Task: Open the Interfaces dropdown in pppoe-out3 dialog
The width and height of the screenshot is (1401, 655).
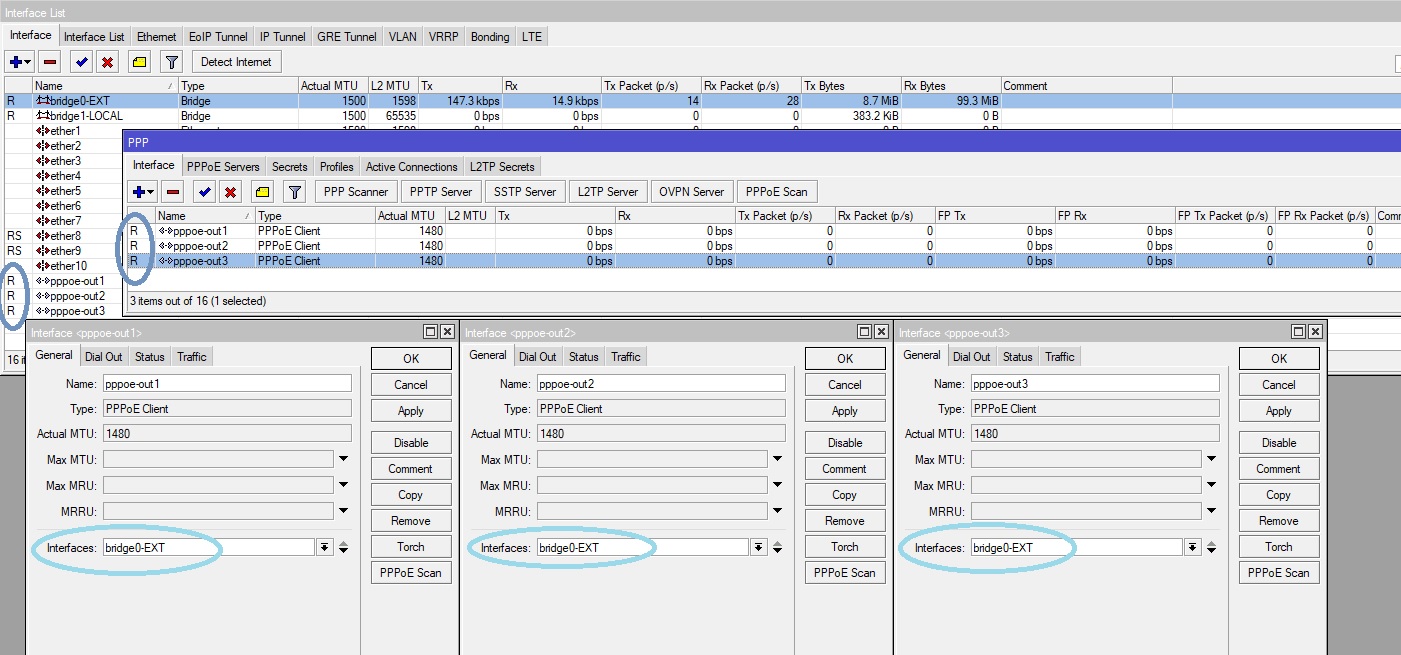Action: (x=1192, y=547)
